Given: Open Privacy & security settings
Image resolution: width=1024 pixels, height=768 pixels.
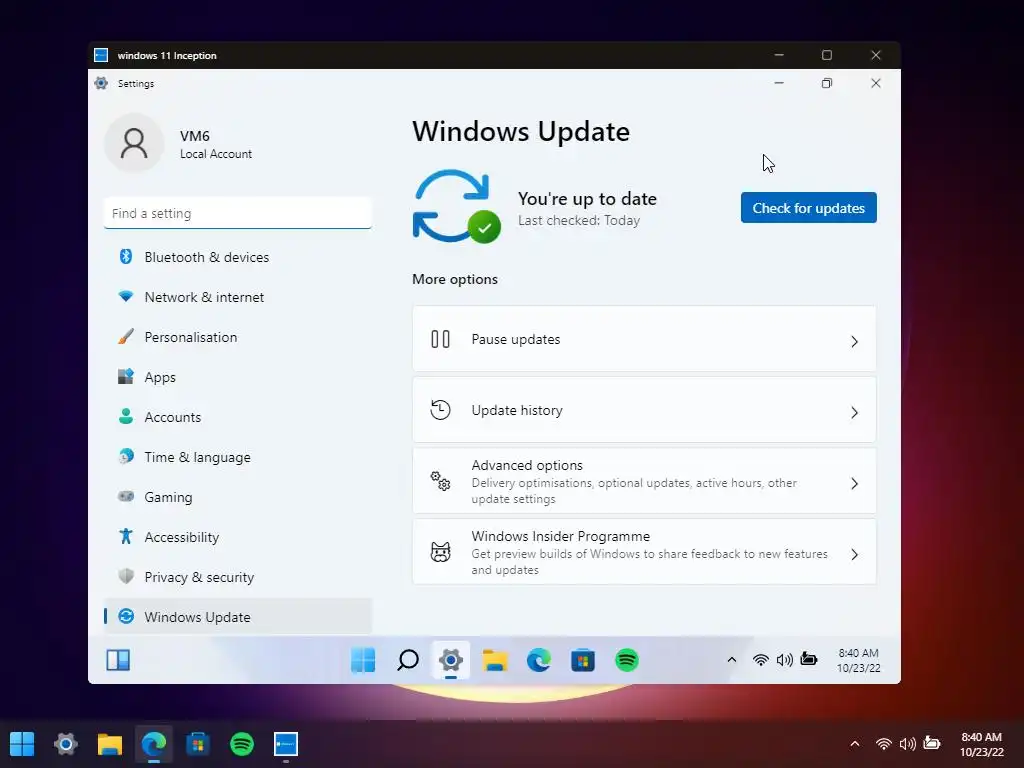Looking at the screenshot, I should (238, 577).
